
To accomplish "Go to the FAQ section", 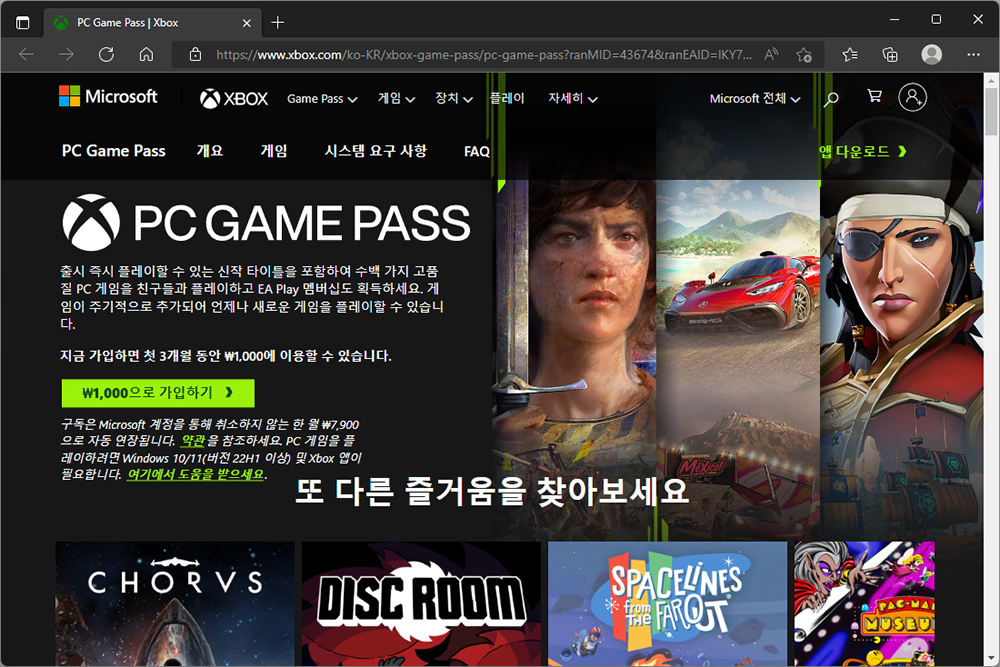I will click(476, 152).
